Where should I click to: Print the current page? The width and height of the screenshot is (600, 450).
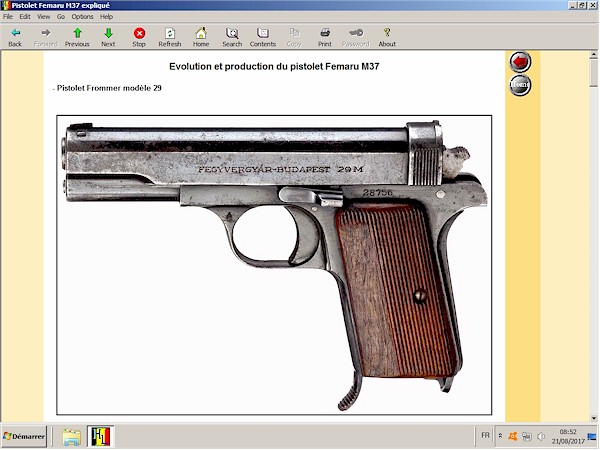(x=325, y=37)
